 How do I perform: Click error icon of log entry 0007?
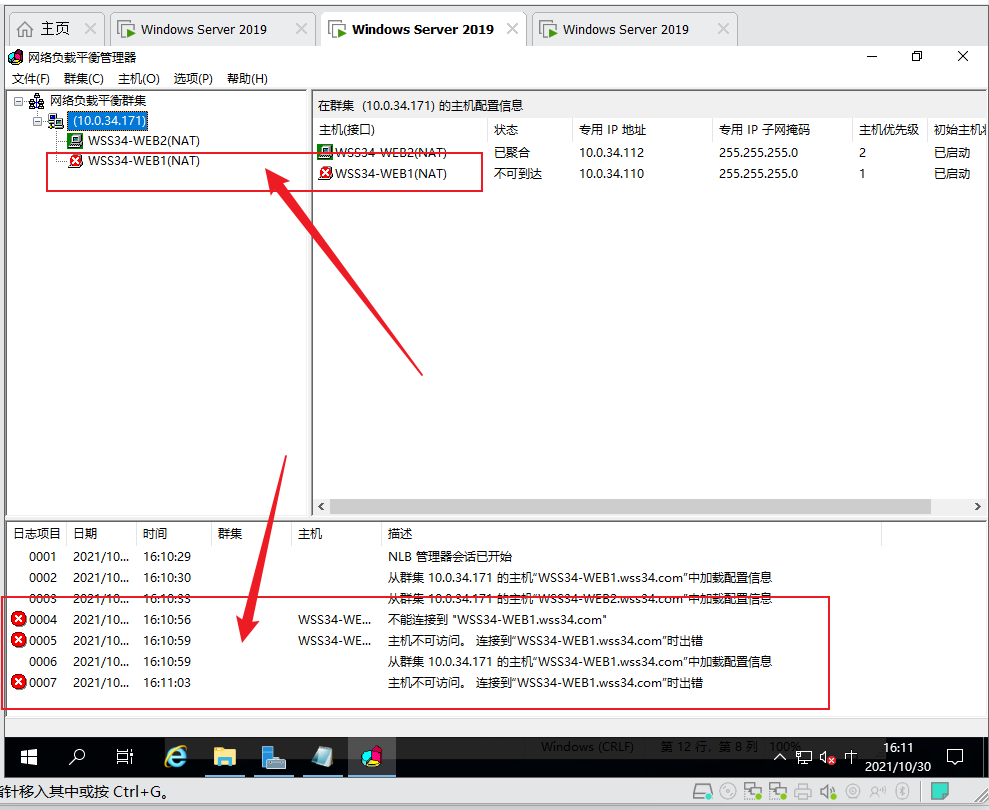coord(19,682)
